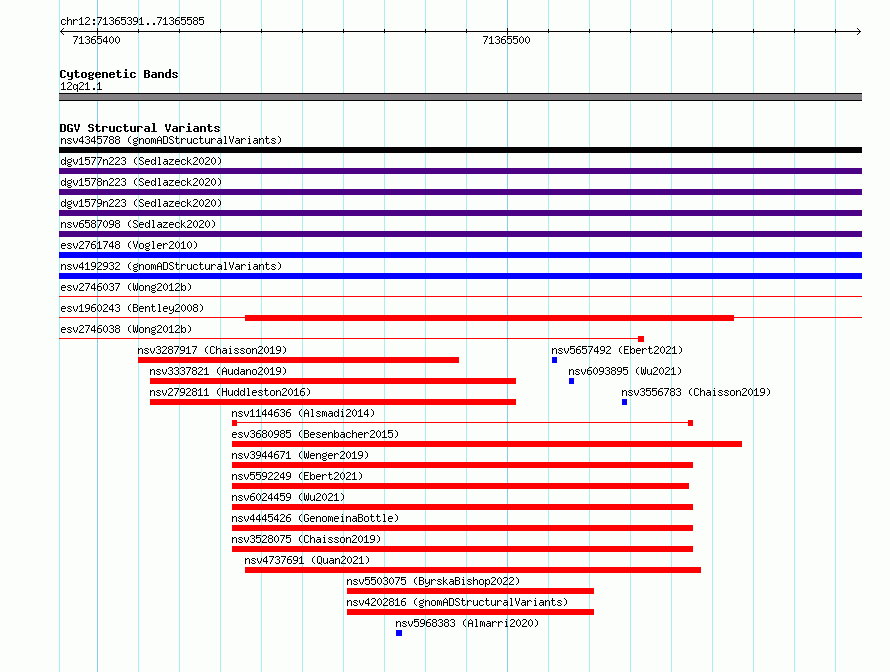The width and height of the screenshot is (890, 672).
Task: Click blue square marker under nsv3556783
Action: [x=624, y=402]
